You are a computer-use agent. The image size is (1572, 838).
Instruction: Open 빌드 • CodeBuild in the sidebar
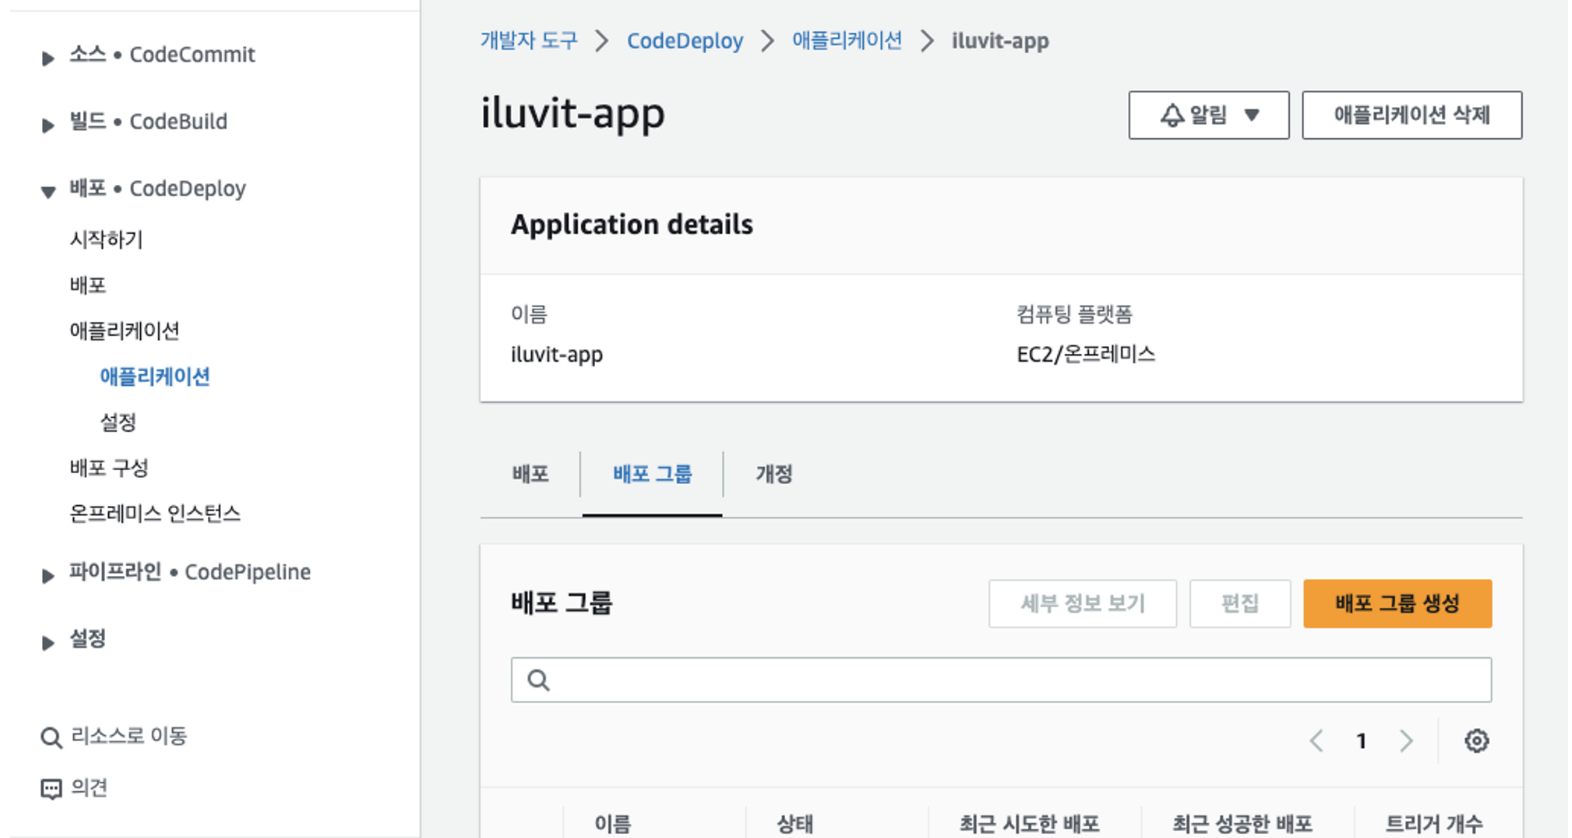coord(148,122)
